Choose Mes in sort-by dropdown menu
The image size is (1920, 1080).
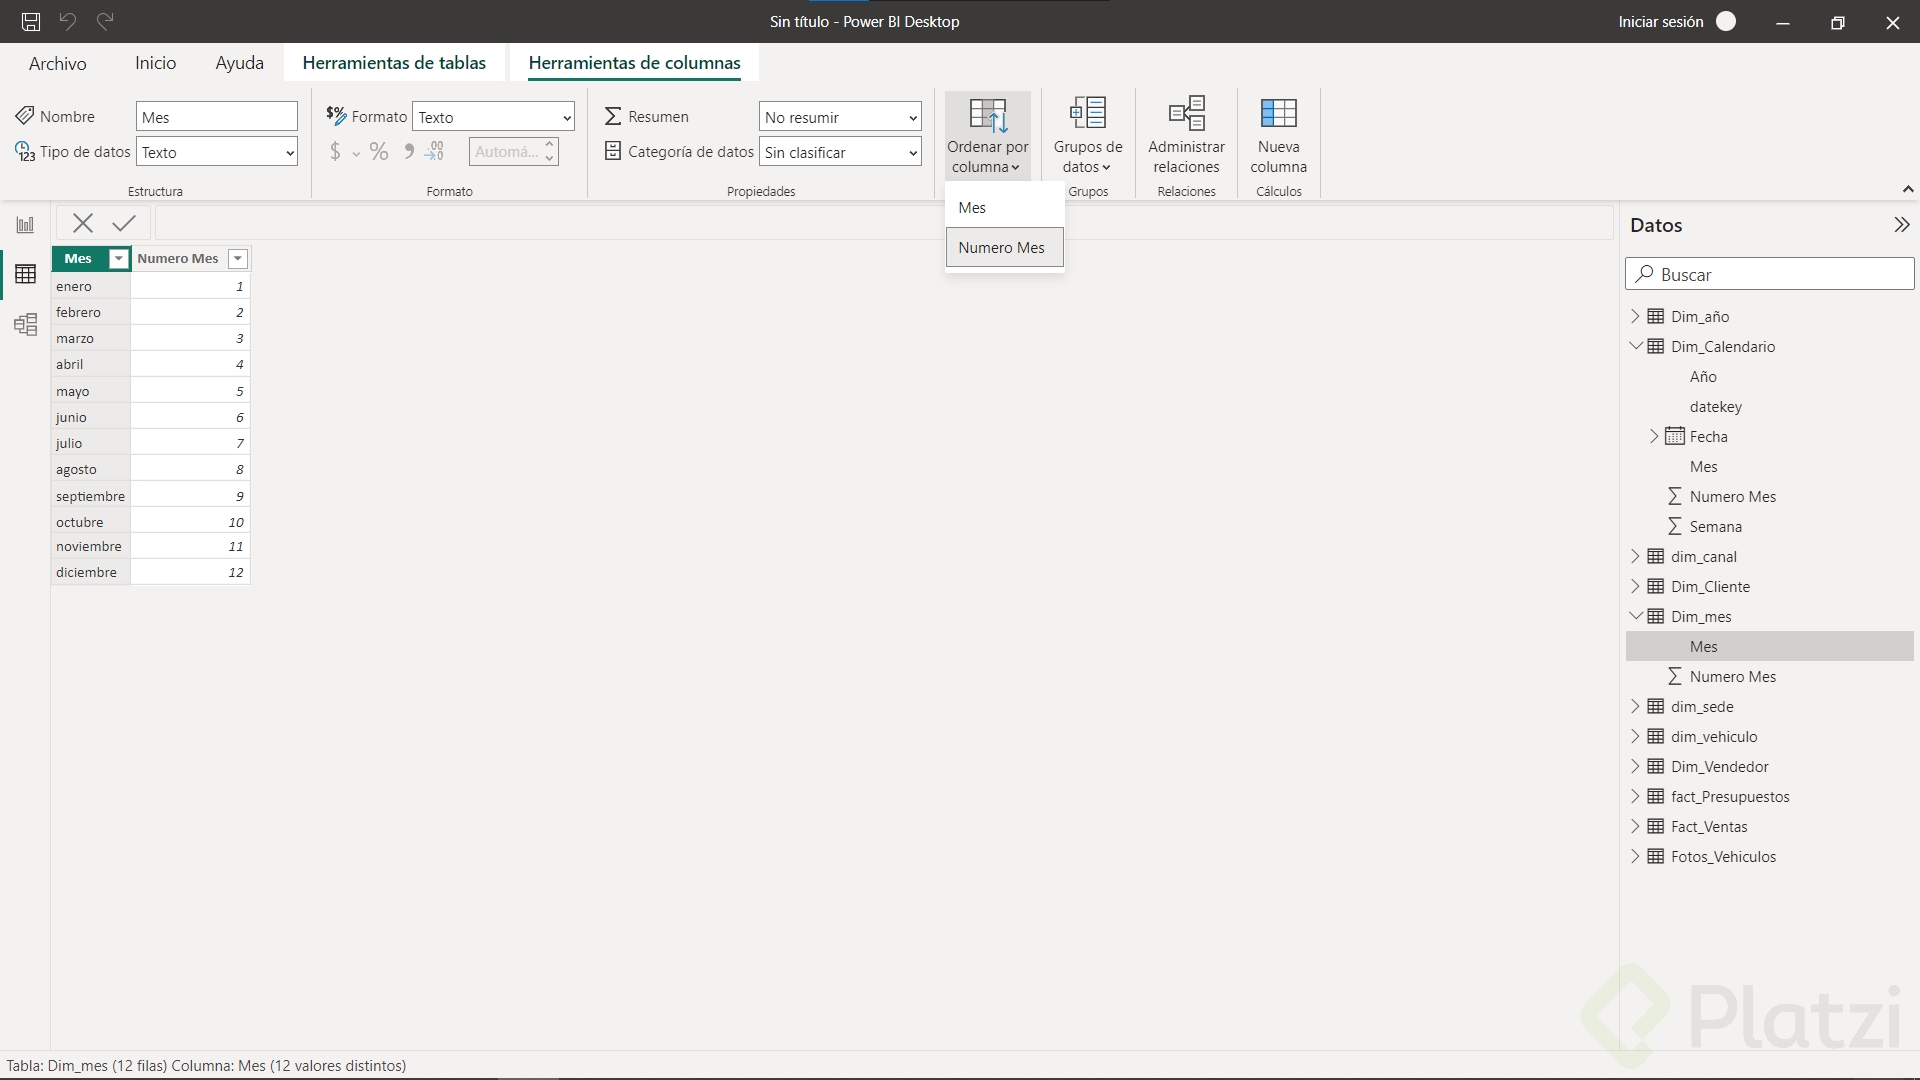pos(1004,208)
